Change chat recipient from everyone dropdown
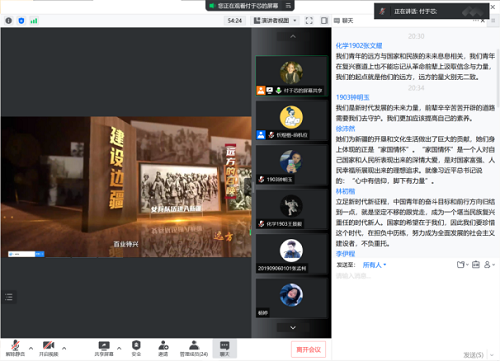Viewport: 500px width, 361px height. click(x=374, y=265)
